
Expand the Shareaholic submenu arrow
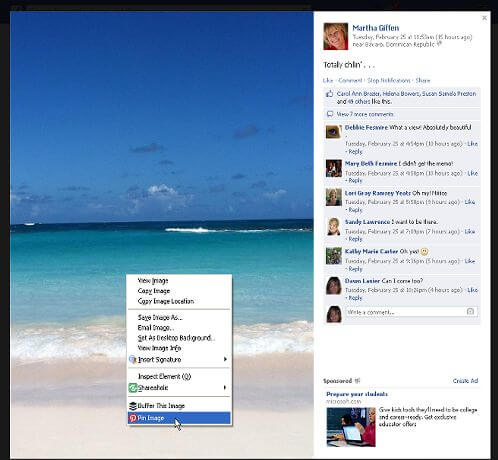225,388
